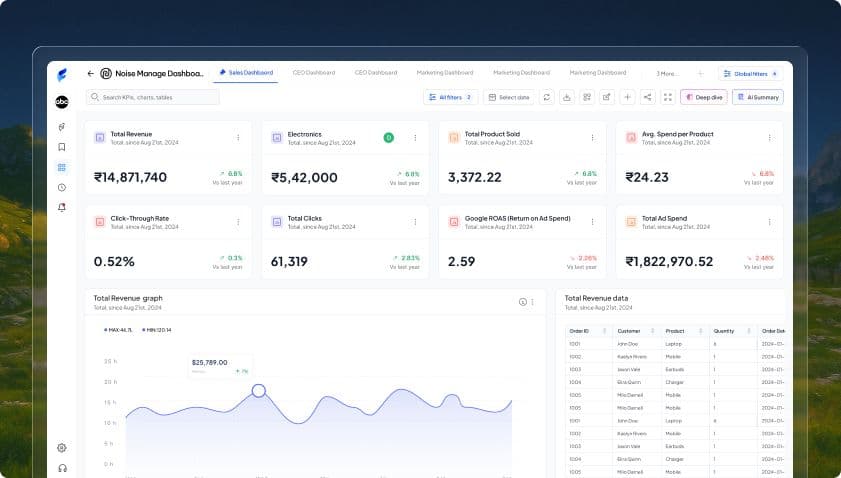The width and height of the screenshot is (841, 478).
Task: Open the Global filters button
Action: pos(750,73)
